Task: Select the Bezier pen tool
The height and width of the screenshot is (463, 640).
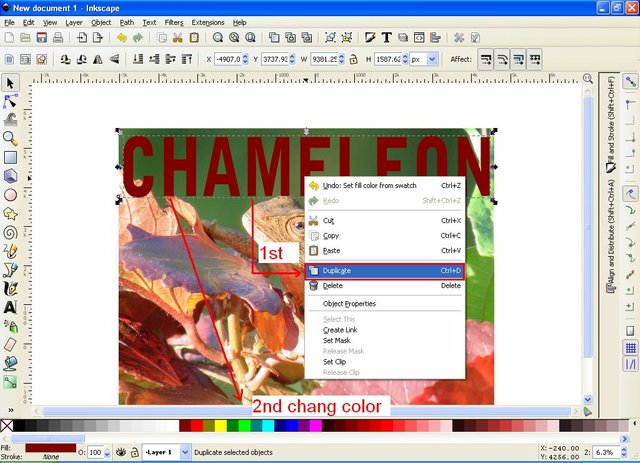Action: (10, 269)
